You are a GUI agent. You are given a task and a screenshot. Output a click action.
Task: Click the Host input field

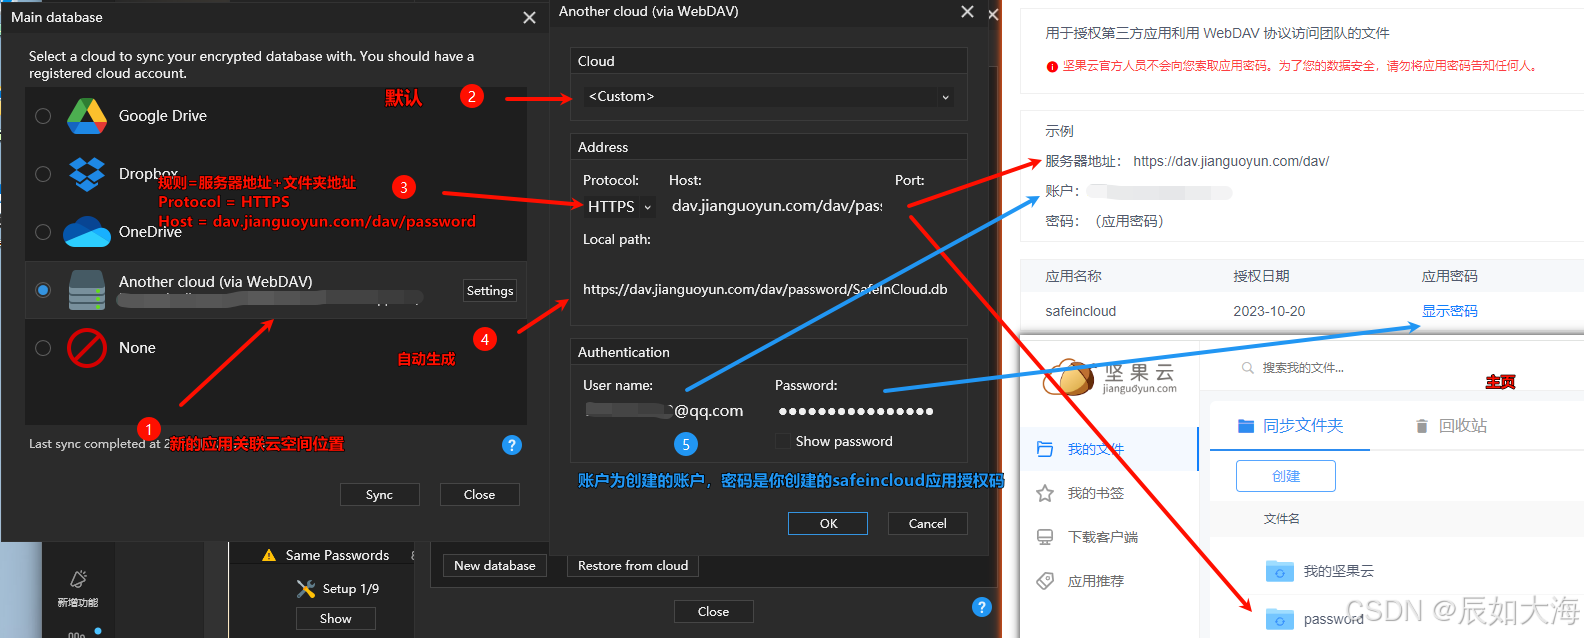coord(777,206)
